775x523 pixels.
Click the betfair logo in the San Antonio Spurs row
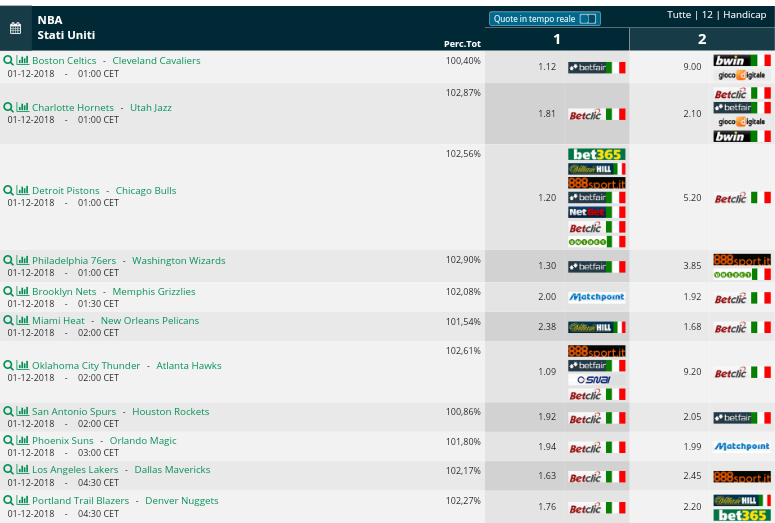tap(742, 418)
